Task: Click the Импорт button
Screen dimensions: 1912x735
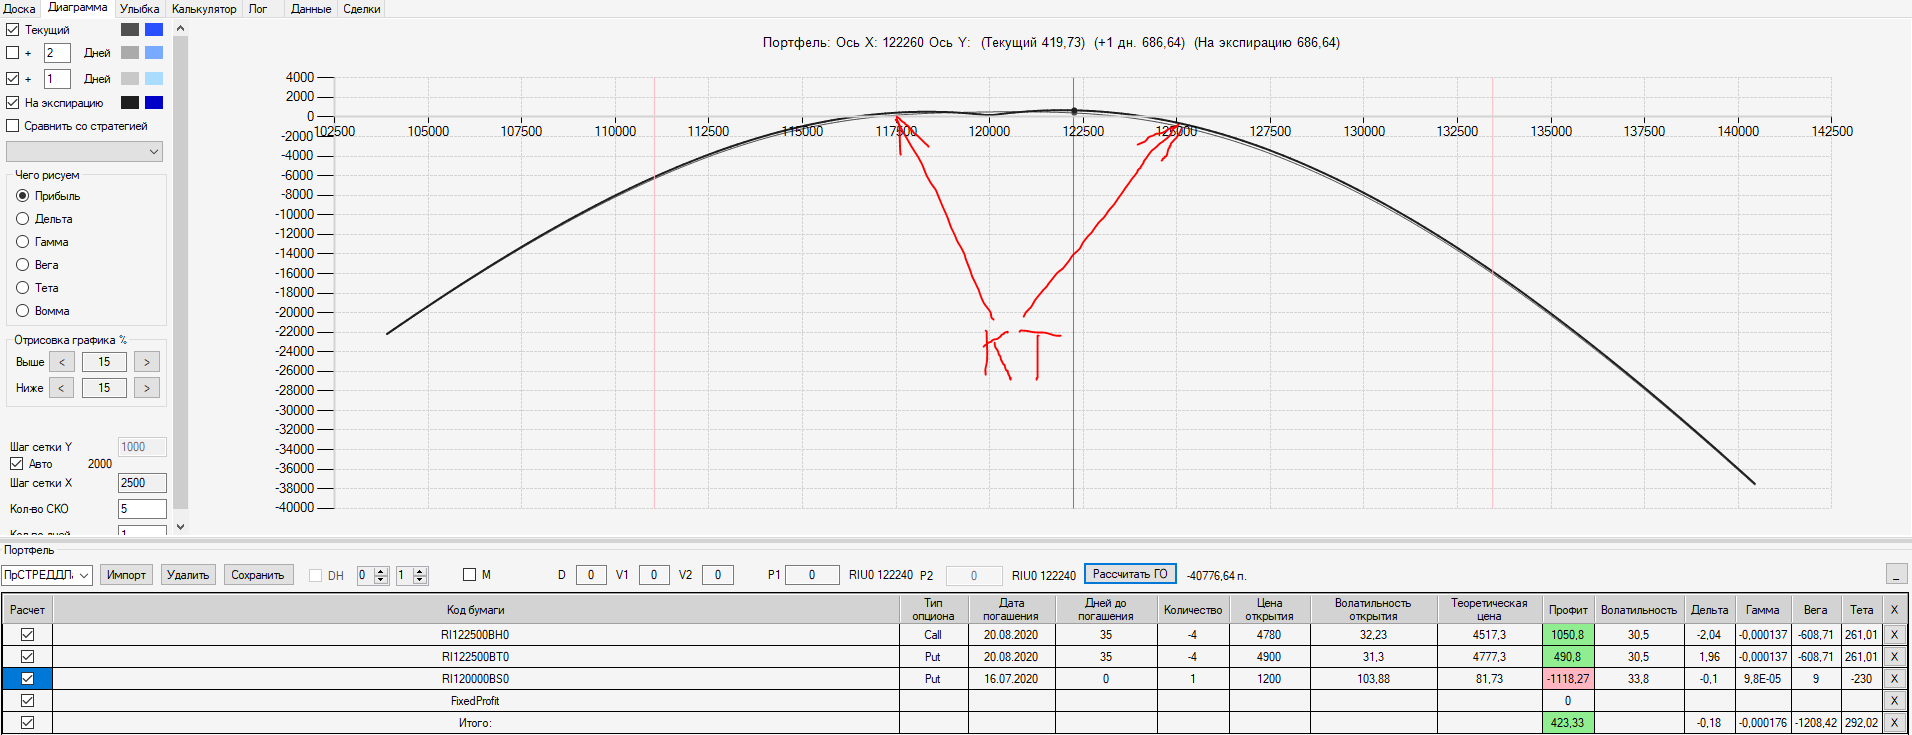Action: pyautogui.click(x=126, y=575)
